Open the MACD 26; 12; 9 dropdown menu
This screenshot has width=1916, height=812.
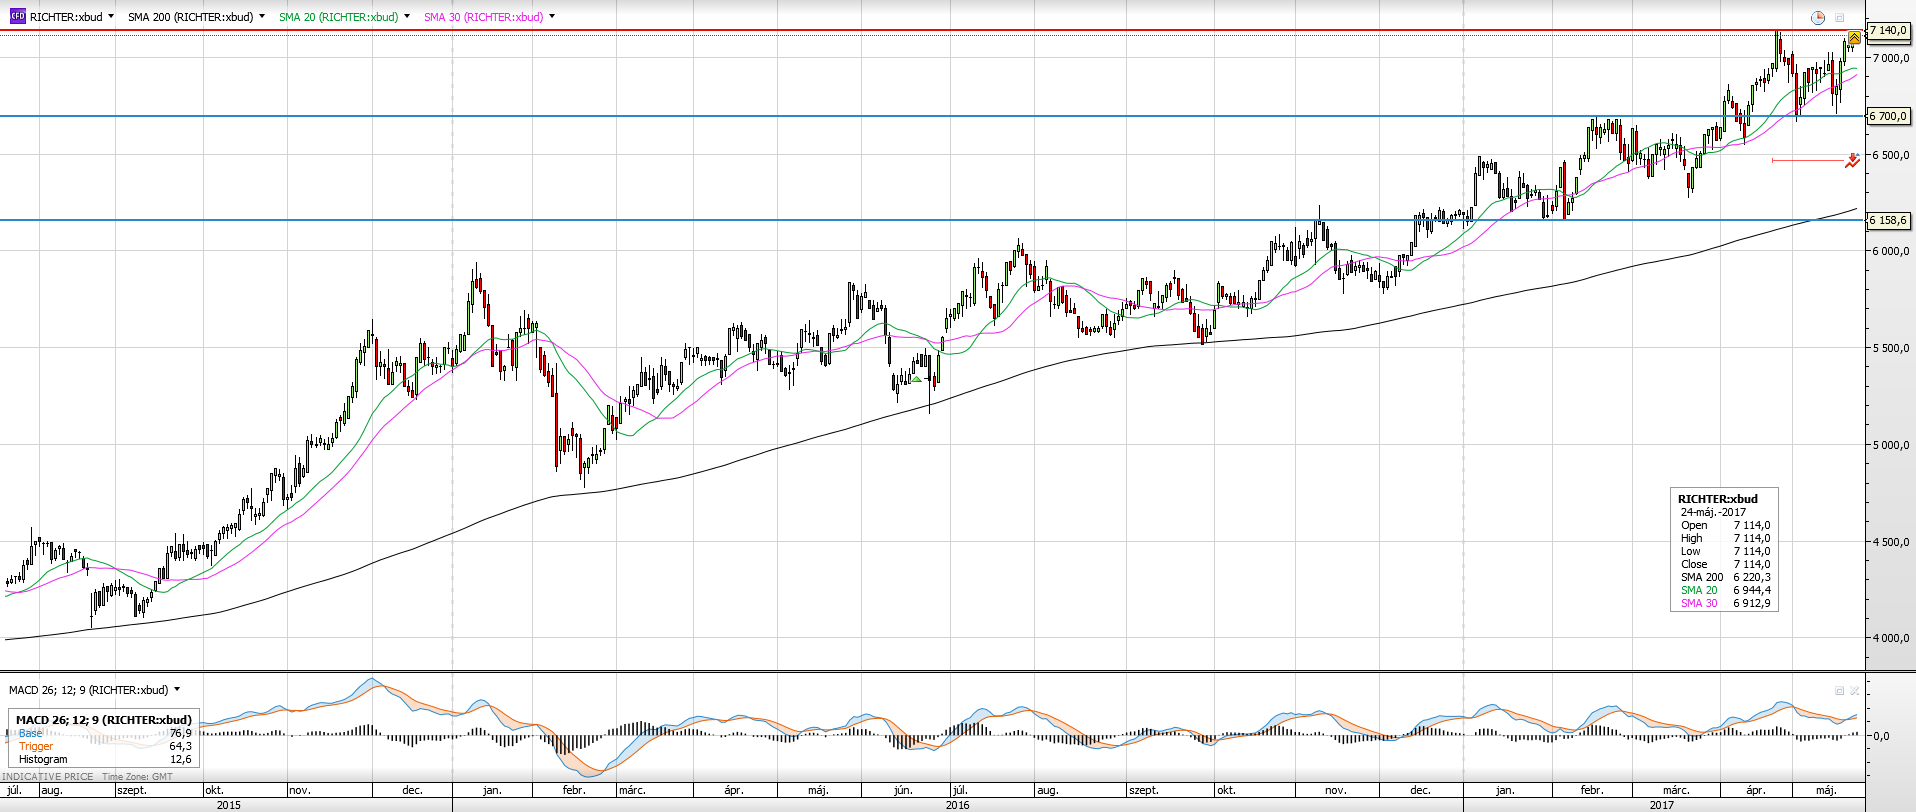point(177,689)
